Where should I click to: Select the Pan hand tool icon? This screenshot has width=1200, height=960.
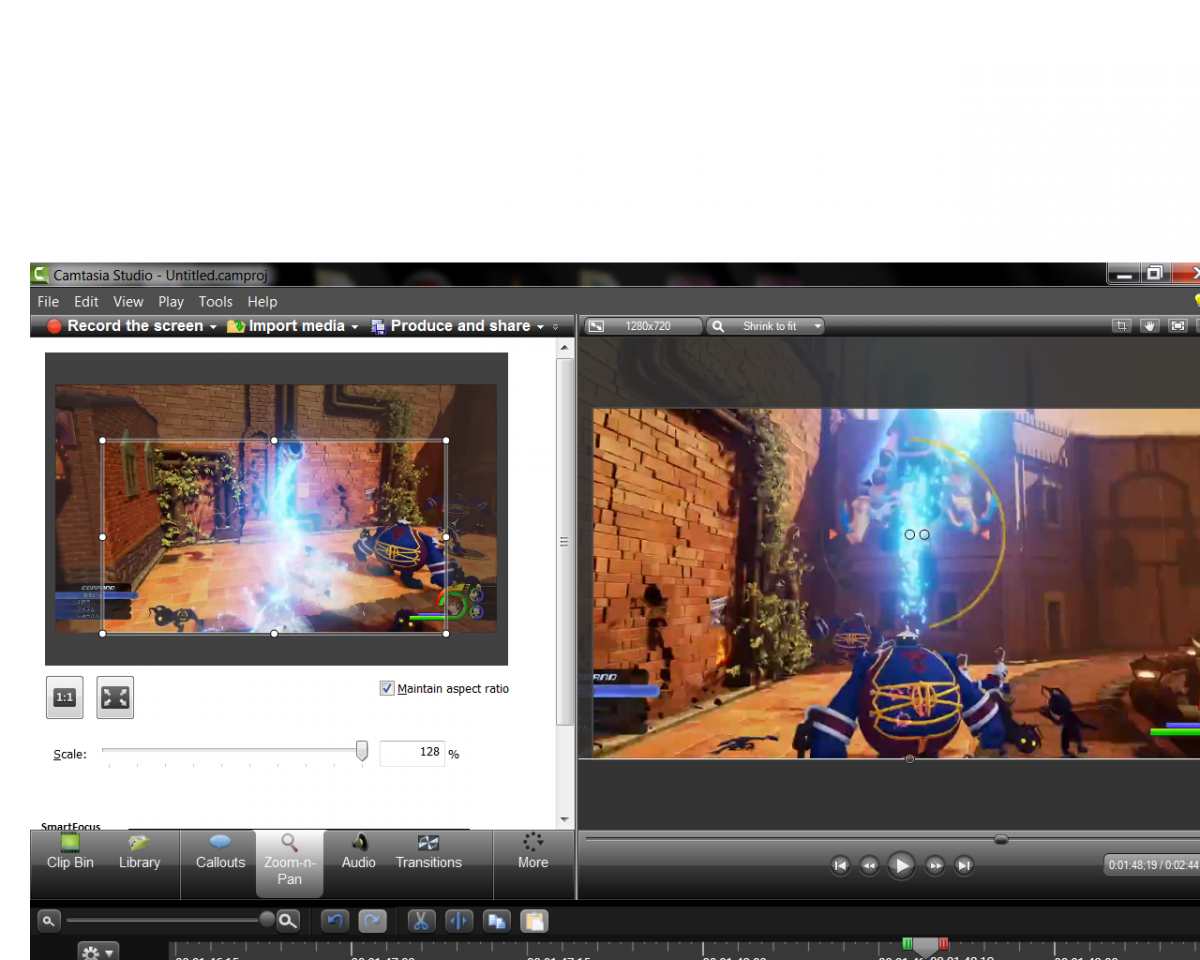(x=1150, y=326)
